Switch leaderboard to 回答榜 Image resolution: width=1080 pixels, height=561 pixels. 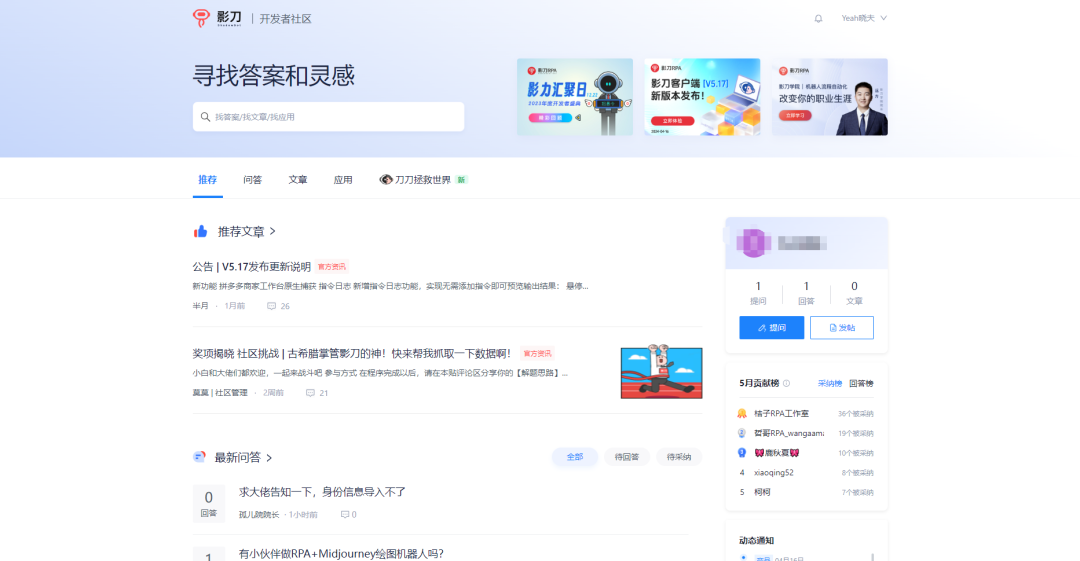point(861,383)
